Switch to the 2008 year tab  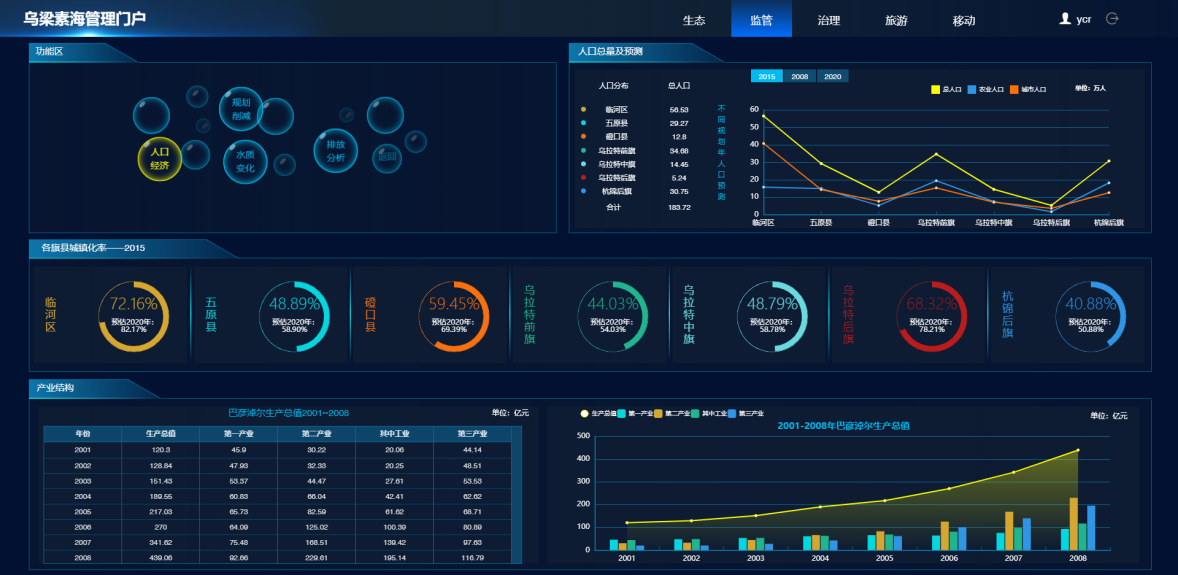coord(799,77)
